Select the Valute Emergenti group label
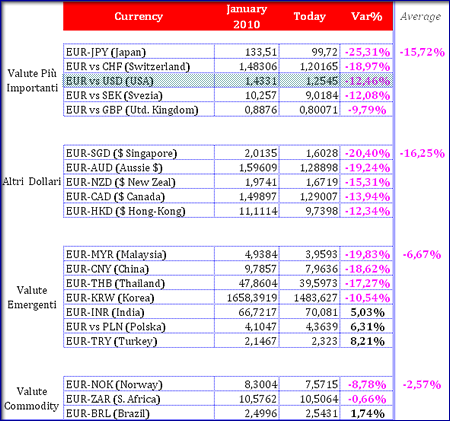The image size is (450, 421). [x=32, y=297]
